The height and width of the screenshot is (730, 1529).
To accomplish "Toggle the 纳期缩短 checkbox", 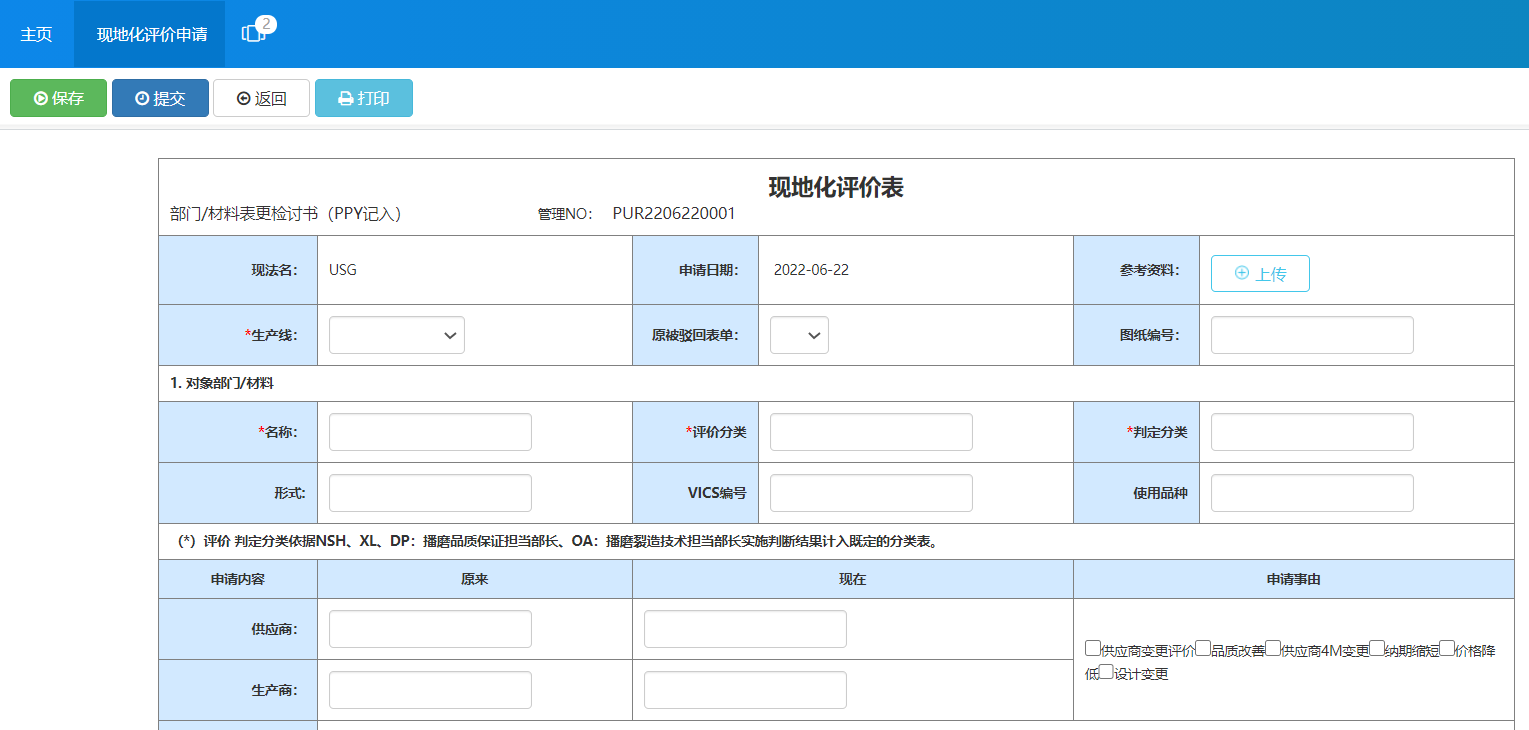I will coord(1377,648).
